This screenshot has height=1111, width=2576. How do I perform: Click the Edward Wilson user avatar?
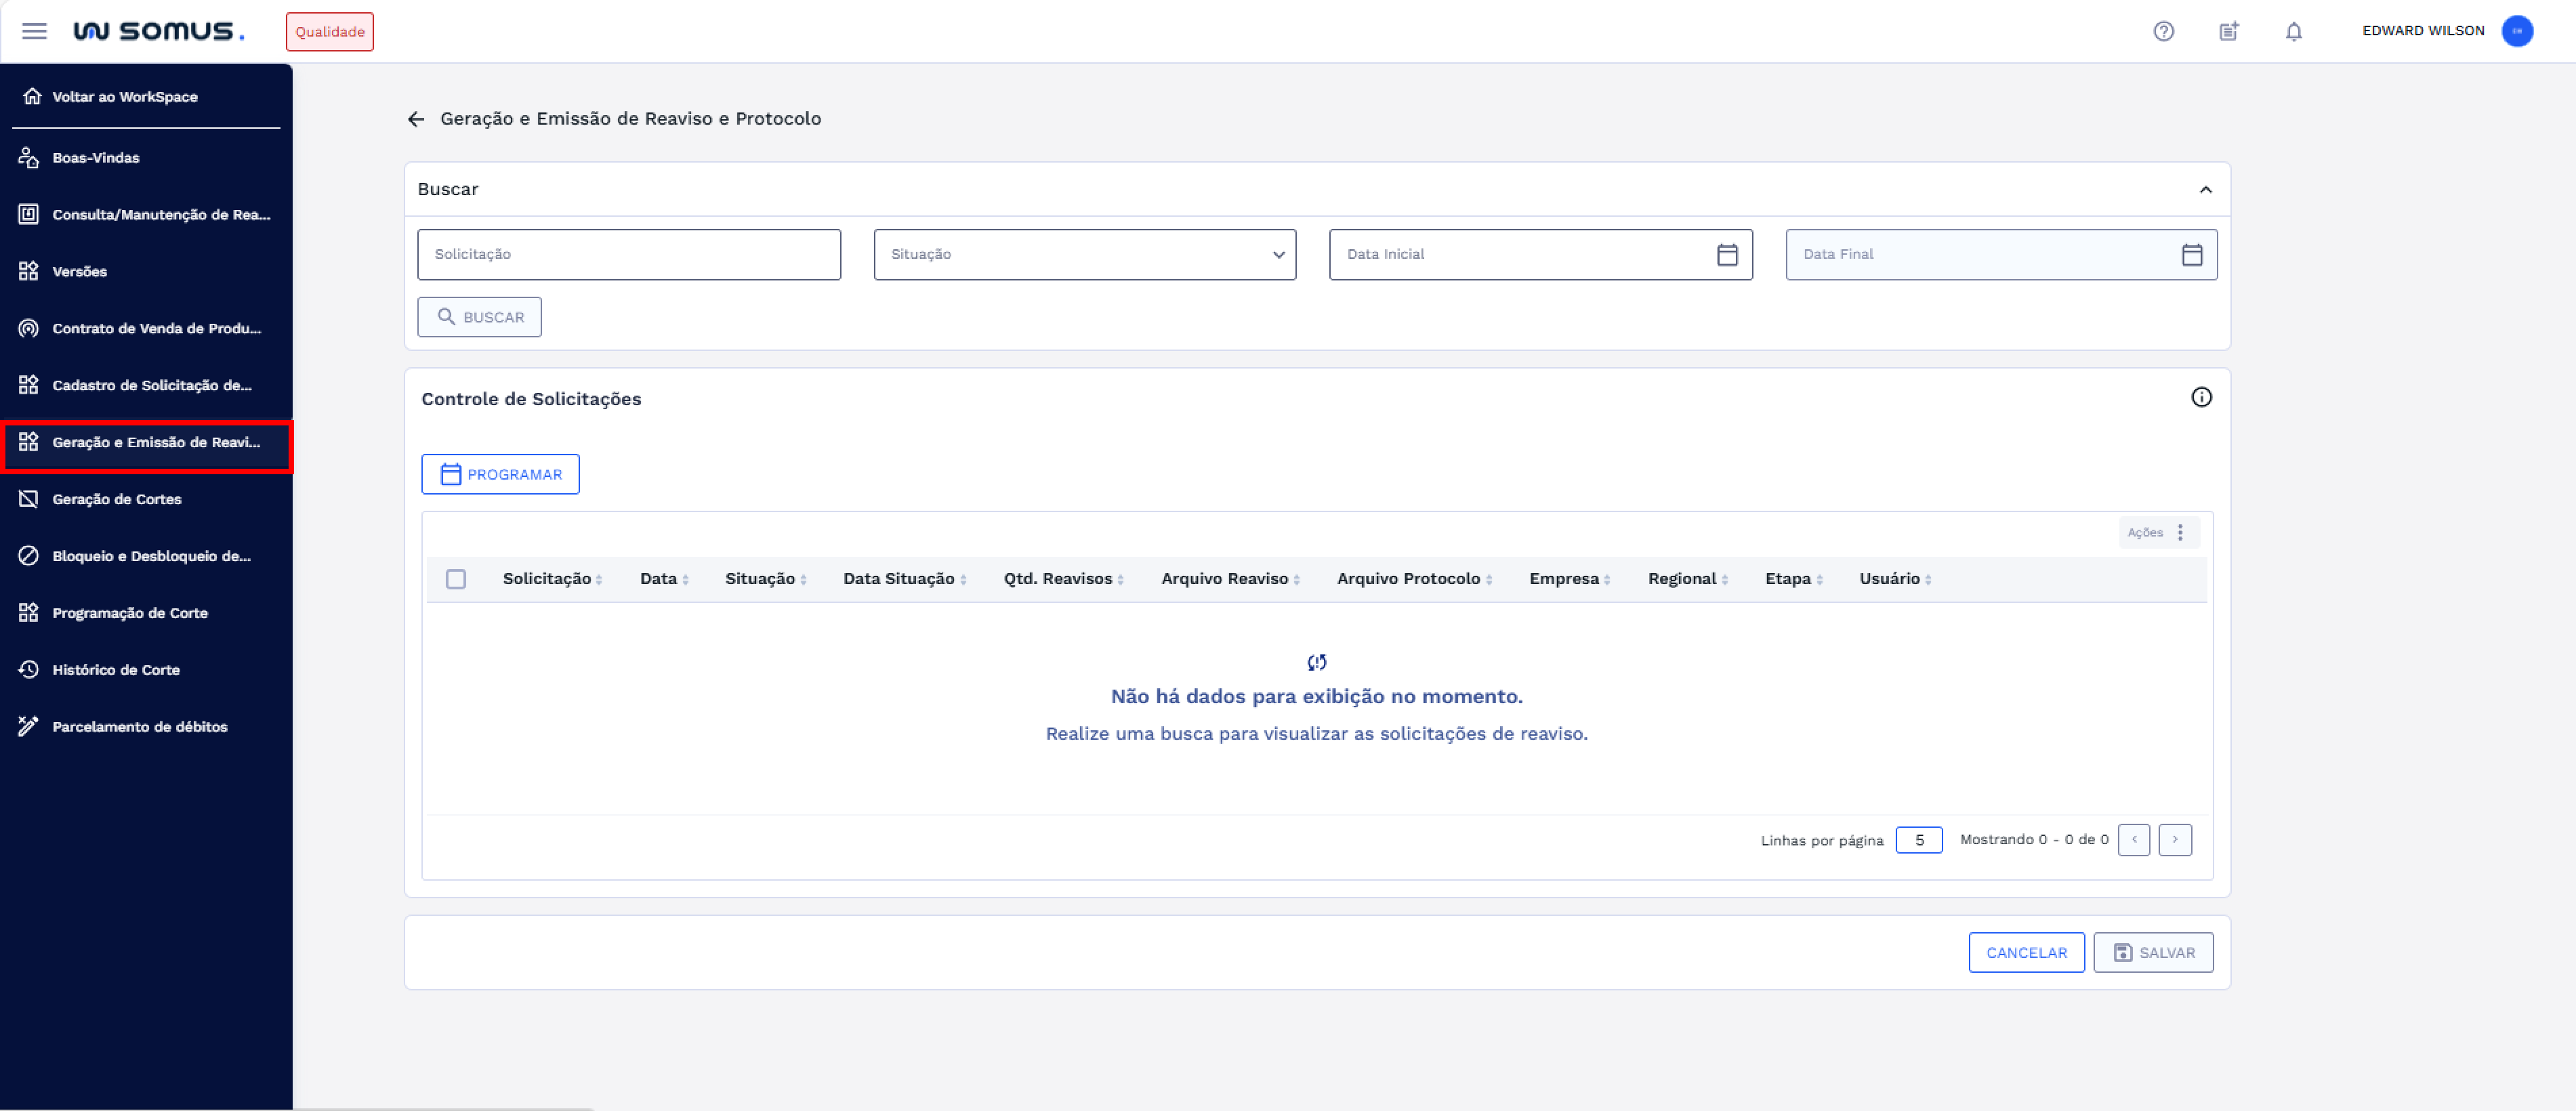pos(2516,31)
